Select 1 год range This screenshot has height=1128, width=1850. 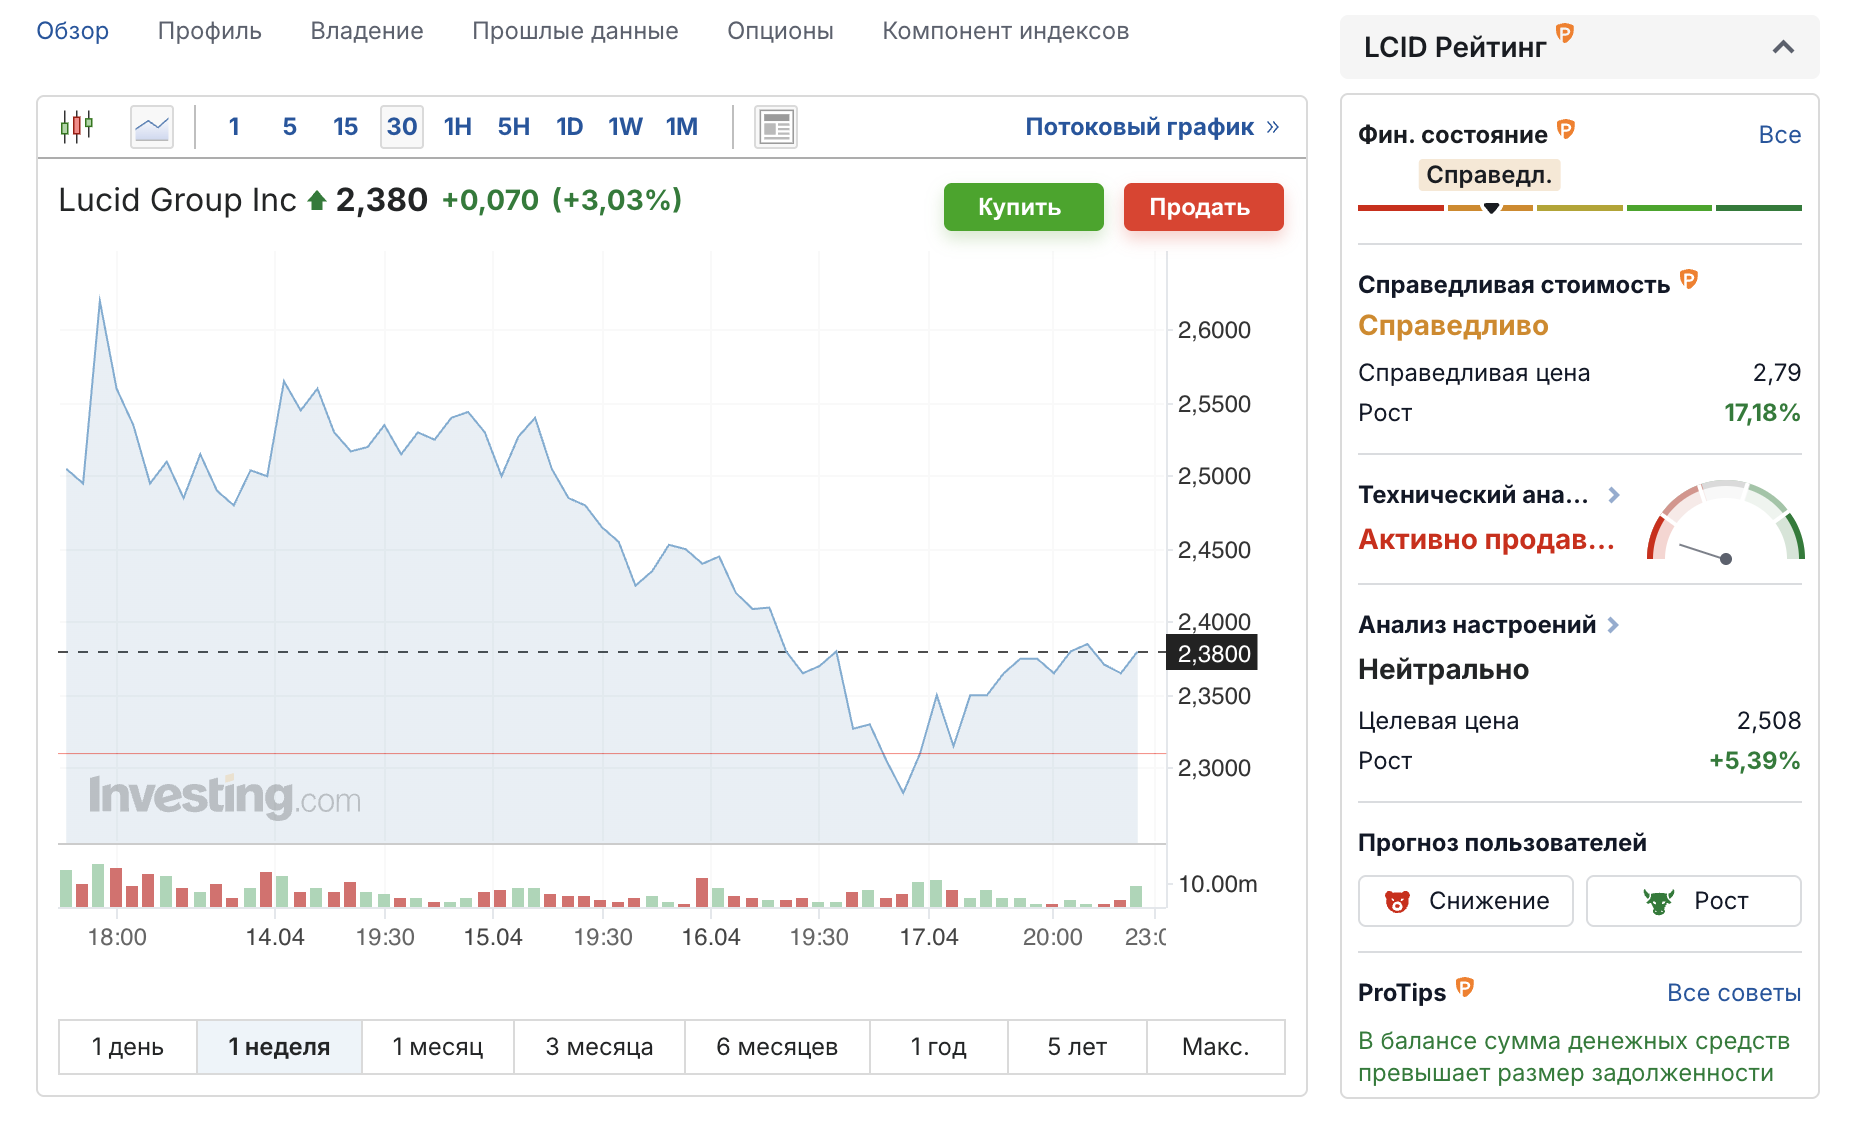coord(939,1047)
